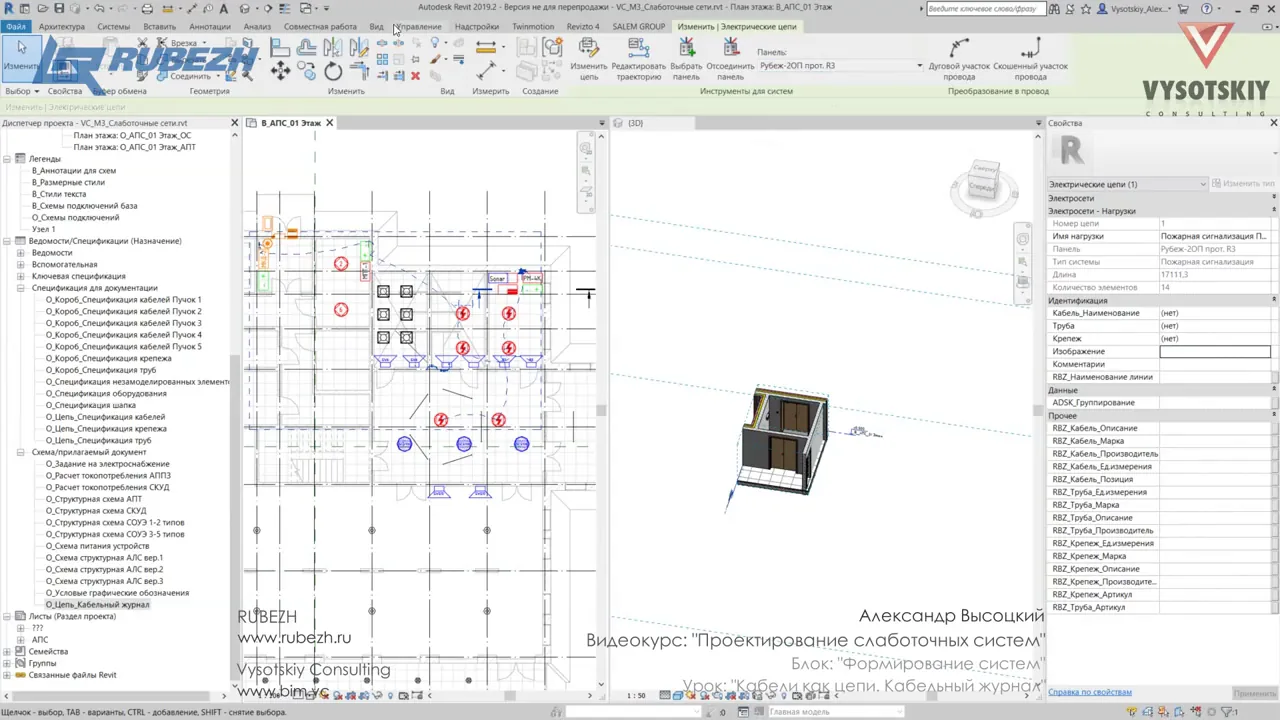Select the Редактировать траекторию tool
This screenshot has width=1280, height=720.
[x=638, y=60]
